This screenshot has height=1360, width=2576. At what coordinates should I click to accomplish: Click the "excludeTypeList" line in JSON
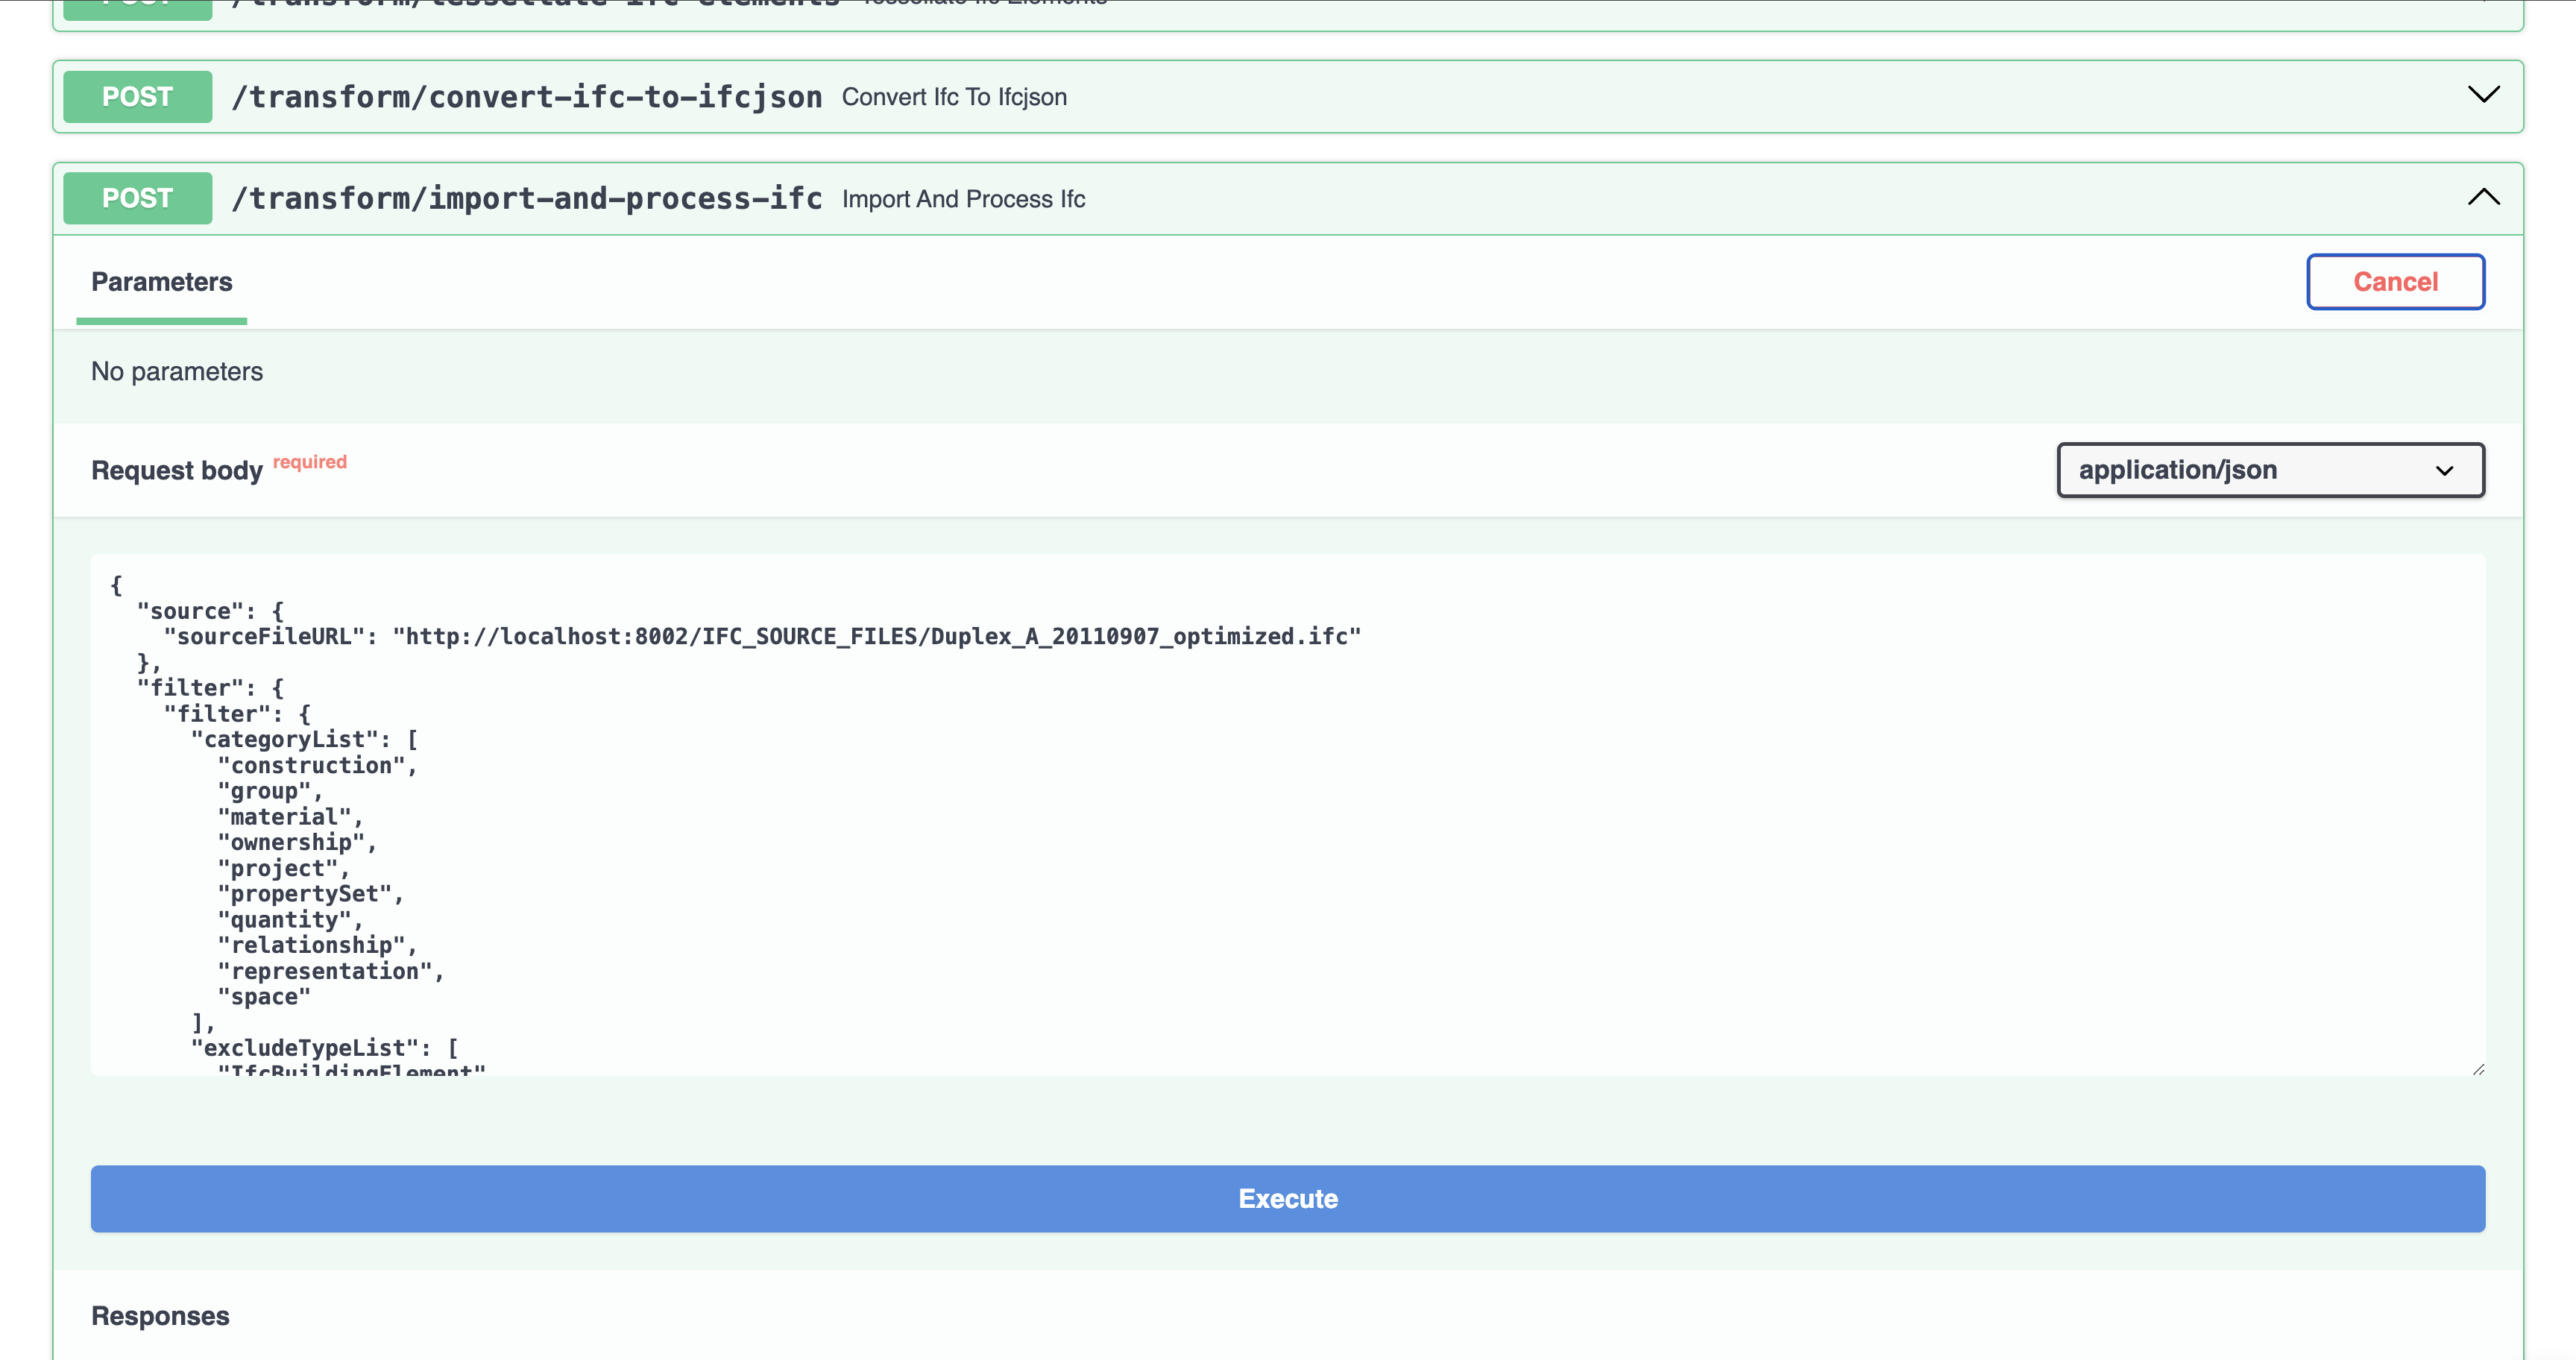coord(324,1048)
